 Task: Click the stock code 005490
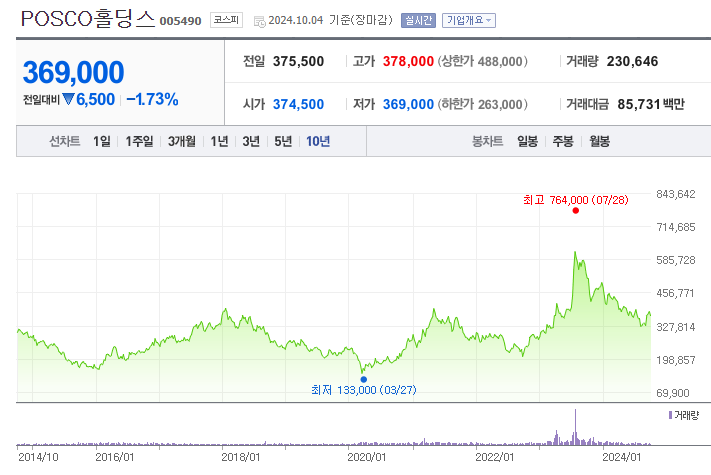click(x=180, y=21)
